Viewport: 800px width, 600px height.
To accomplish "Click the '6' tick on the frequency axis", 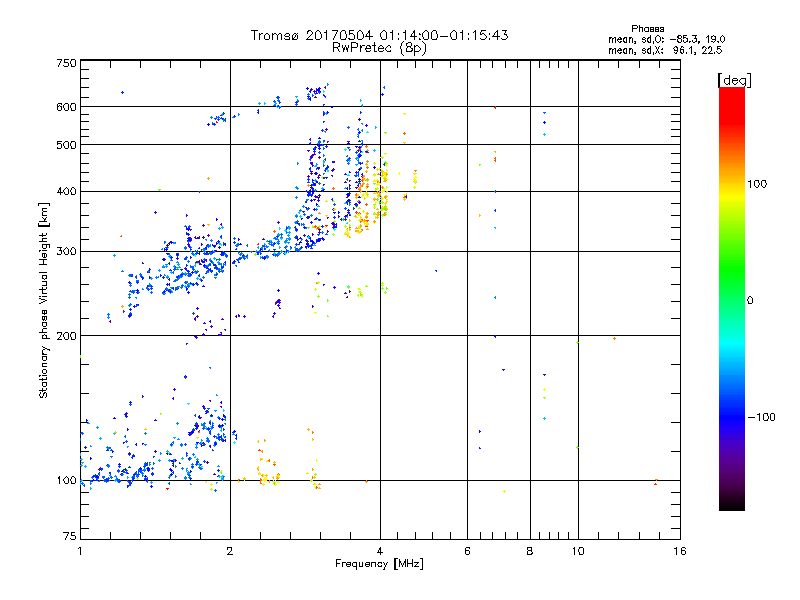I will [467, 552].
